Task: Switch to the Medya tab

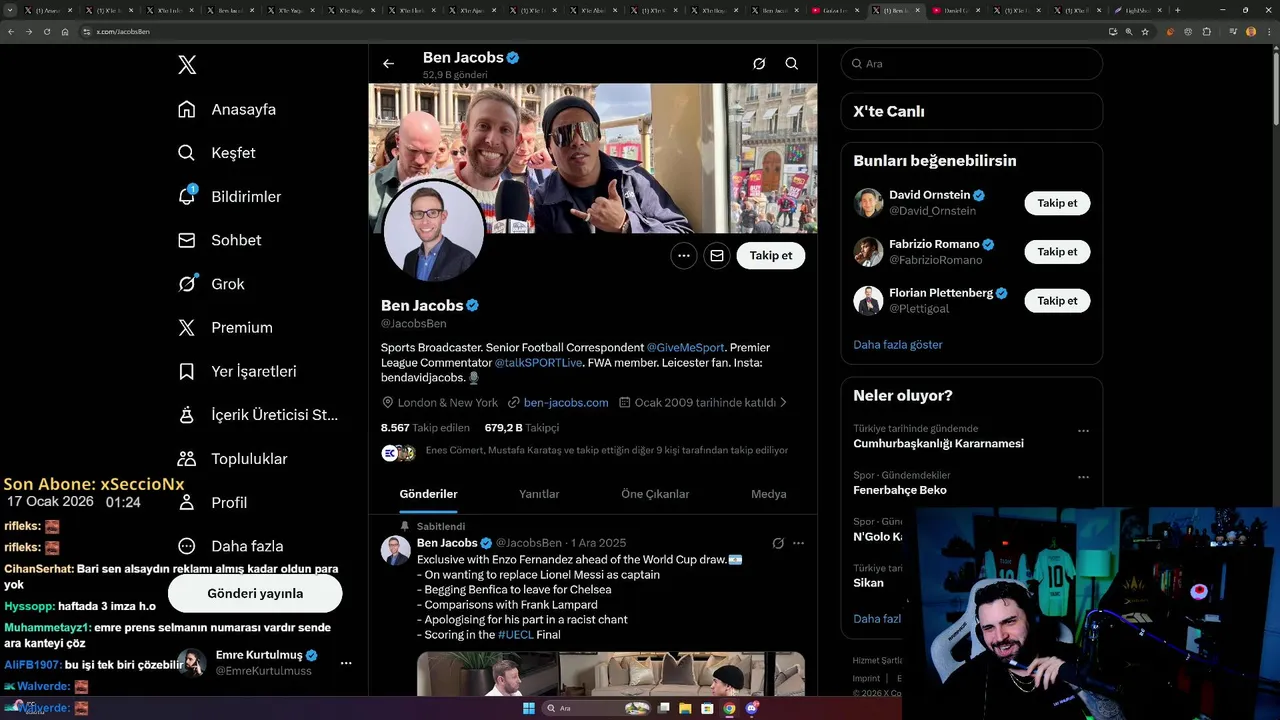Action: 769,494
